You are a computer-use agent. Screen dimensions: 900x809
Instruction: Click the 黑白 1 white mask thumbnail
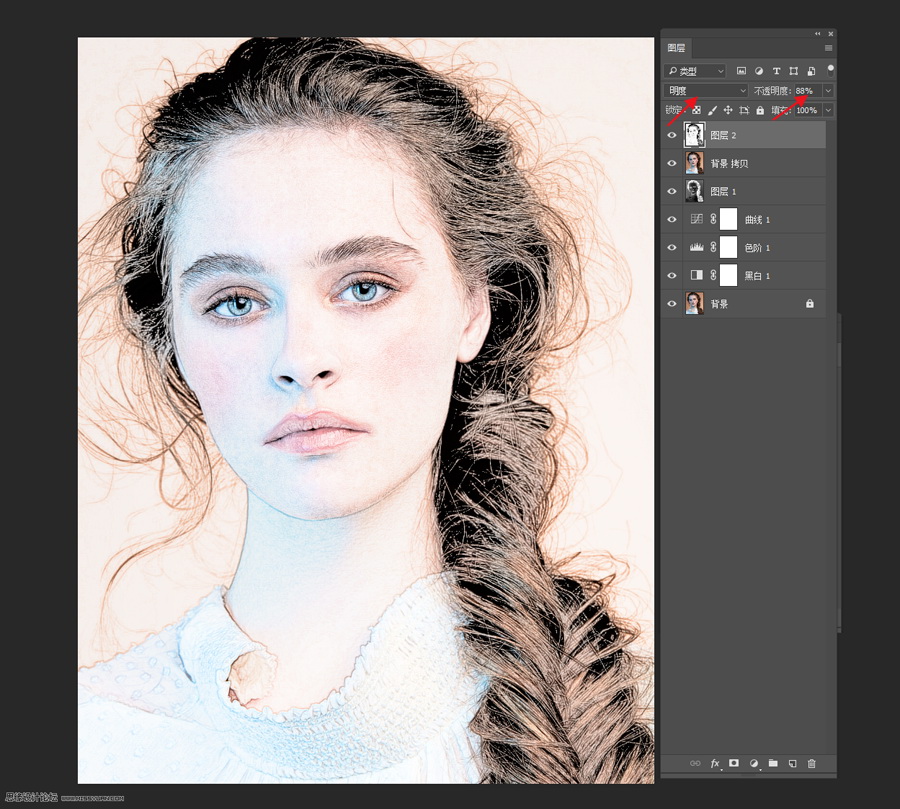tap(728, 275)
